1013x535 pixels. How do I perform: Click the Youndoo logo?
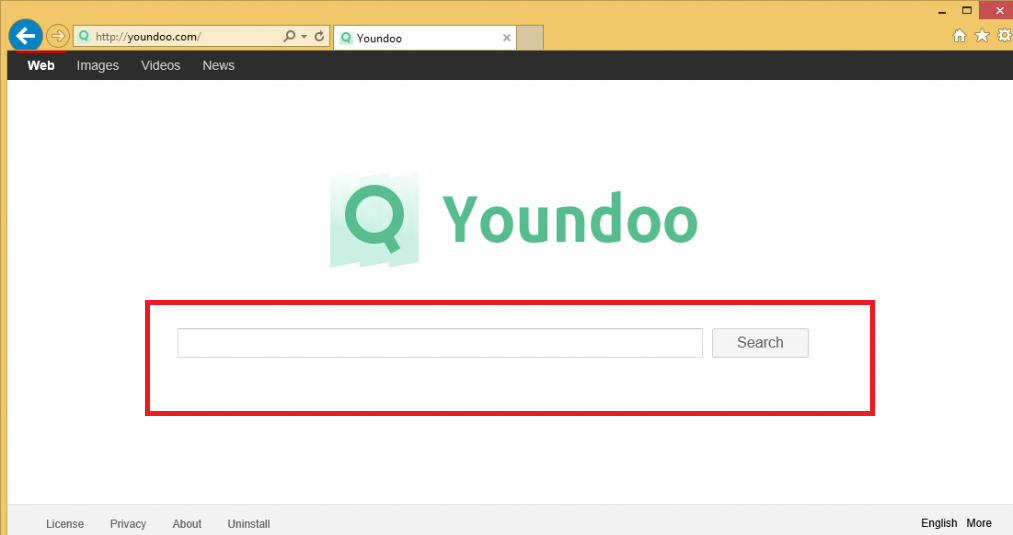coord(514,220)
